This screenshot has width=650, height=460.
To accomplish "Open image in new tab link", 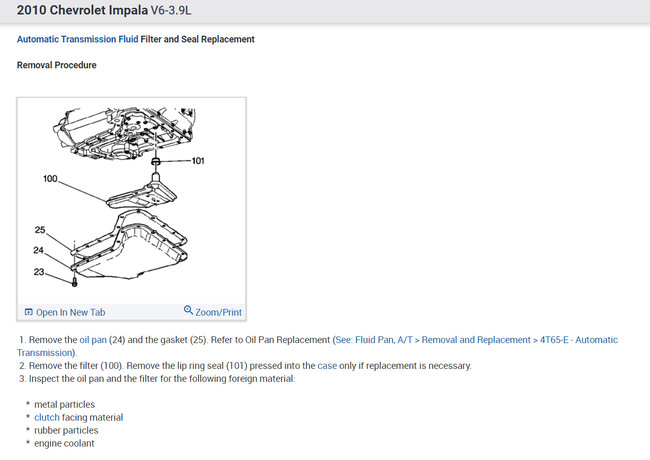I will (x=70, y=312).
